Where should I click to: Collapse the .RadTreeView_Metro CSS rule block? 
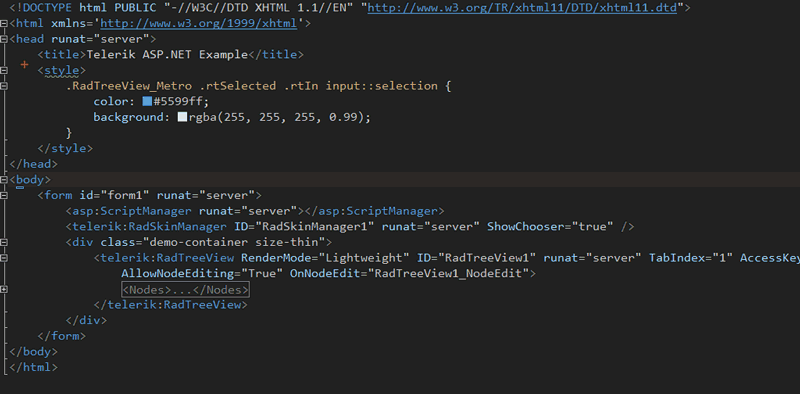pos(4,86)
